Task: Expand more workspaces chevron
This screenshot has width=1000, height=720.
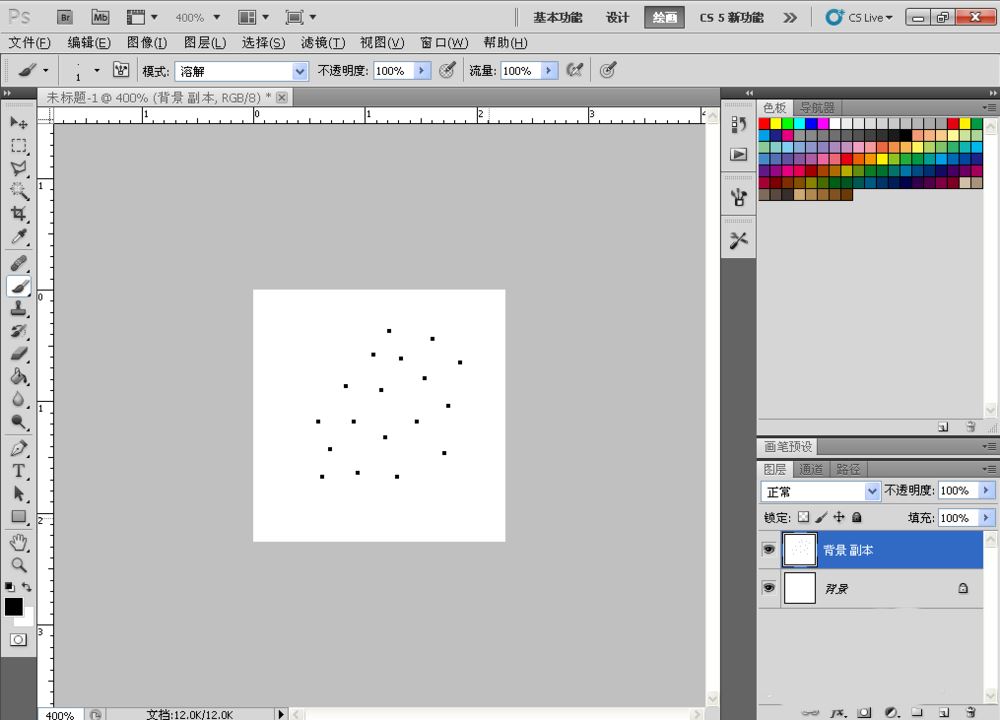Action: 790,17
